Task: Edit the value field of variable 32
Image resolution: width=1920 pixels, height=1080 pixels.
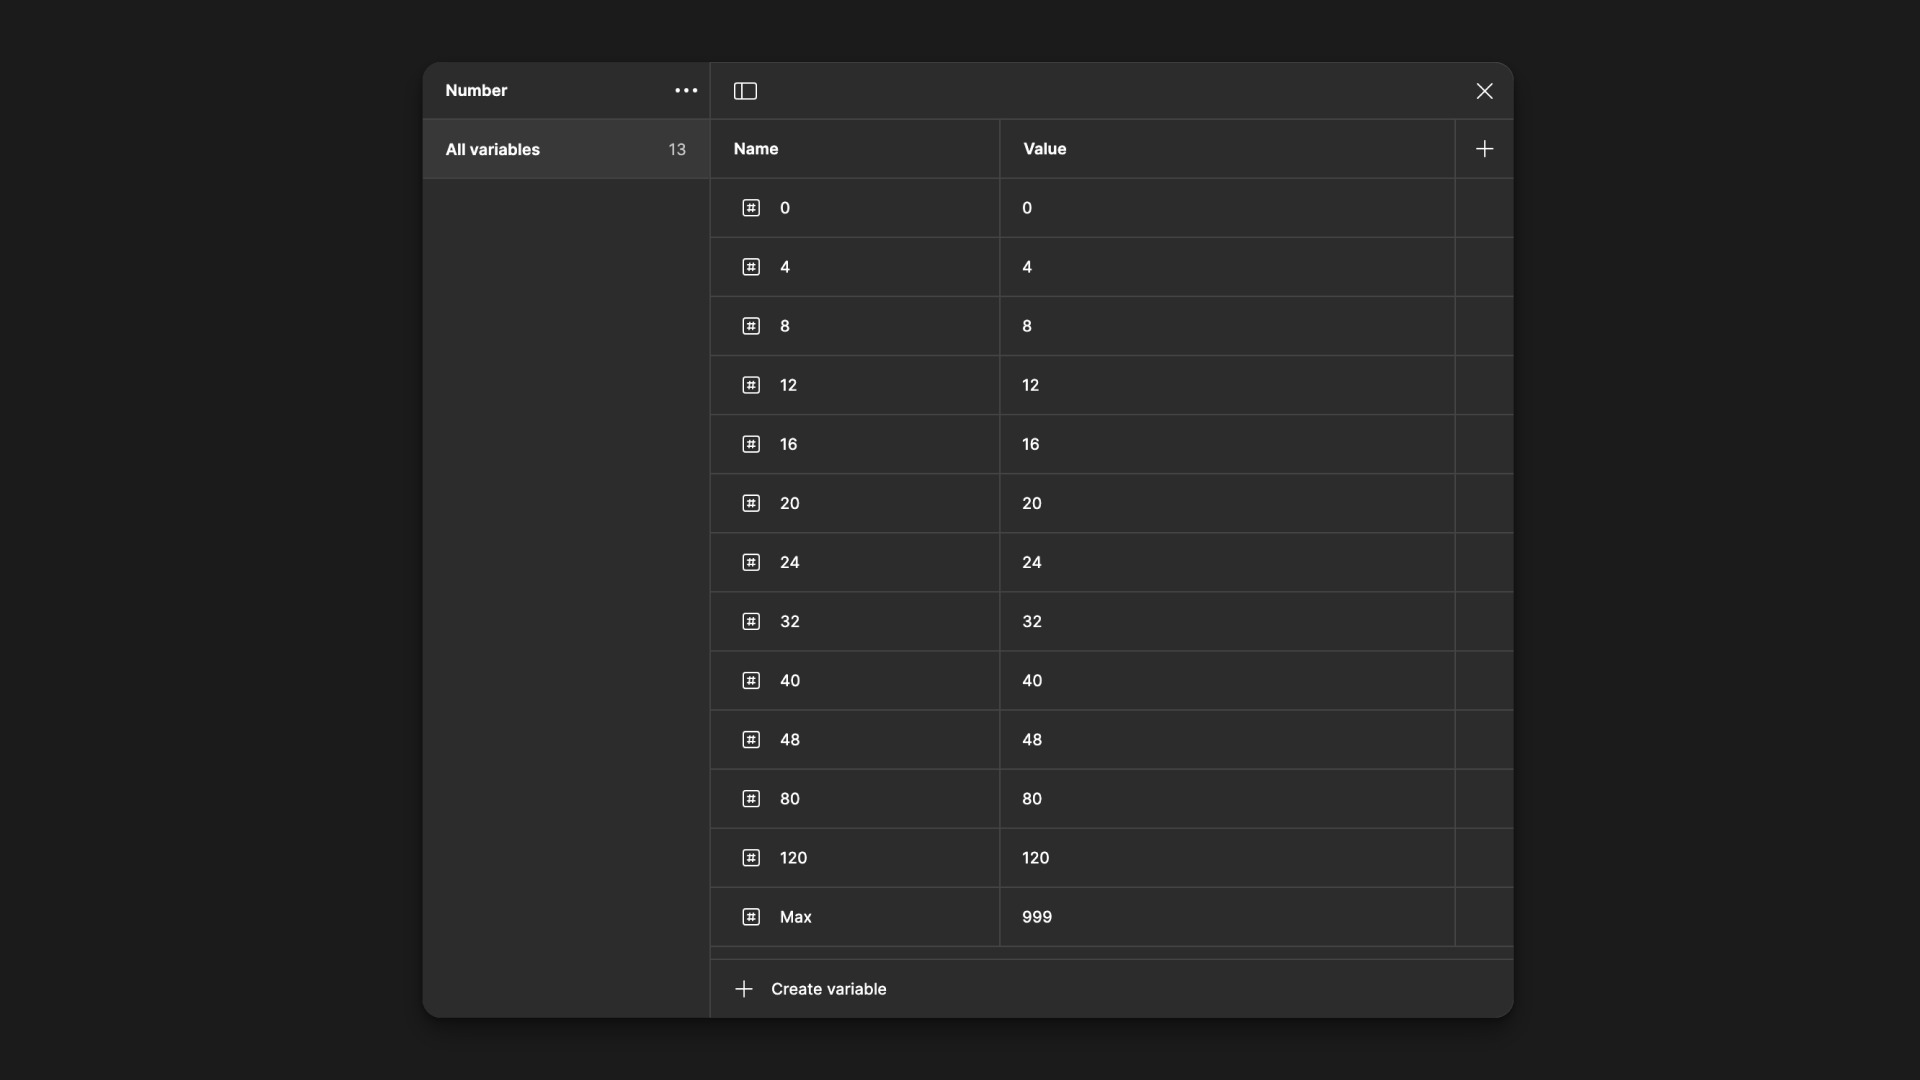Action: click(x=1227, y=621)
